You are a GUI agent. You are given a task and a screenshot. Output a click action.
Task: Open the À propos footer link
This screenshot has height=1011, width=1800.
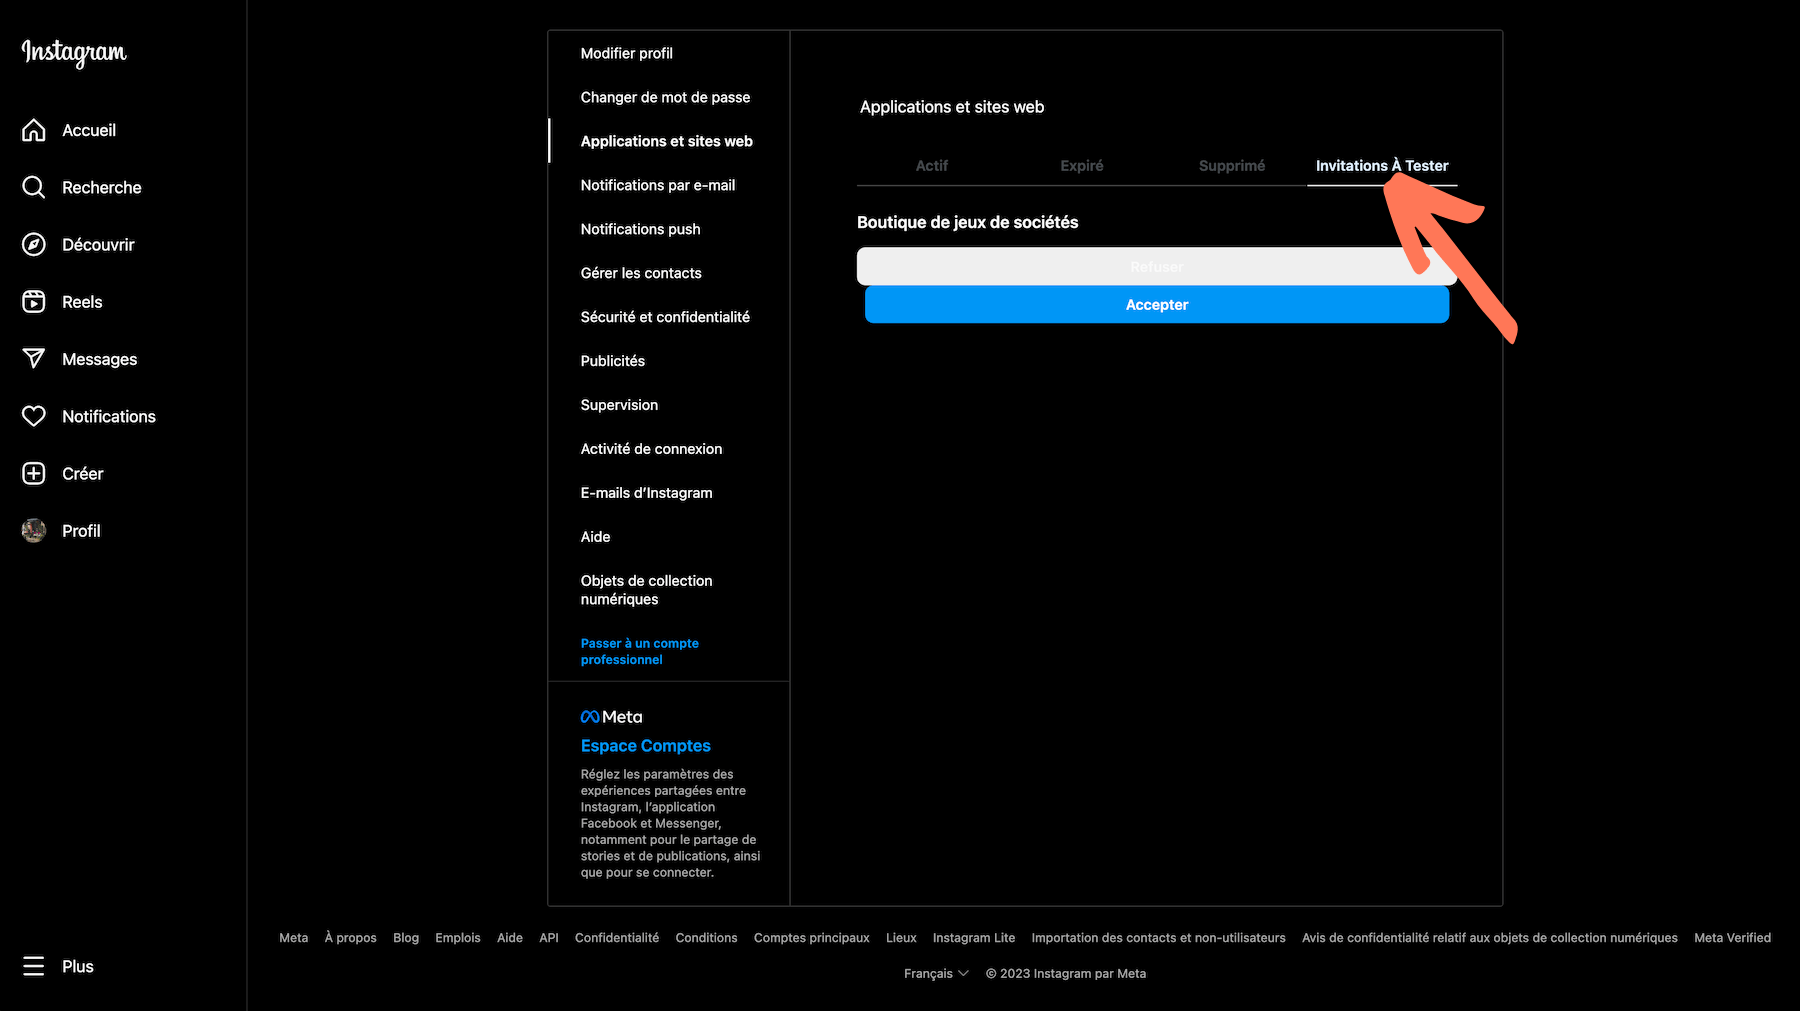[x=350, y=938]
